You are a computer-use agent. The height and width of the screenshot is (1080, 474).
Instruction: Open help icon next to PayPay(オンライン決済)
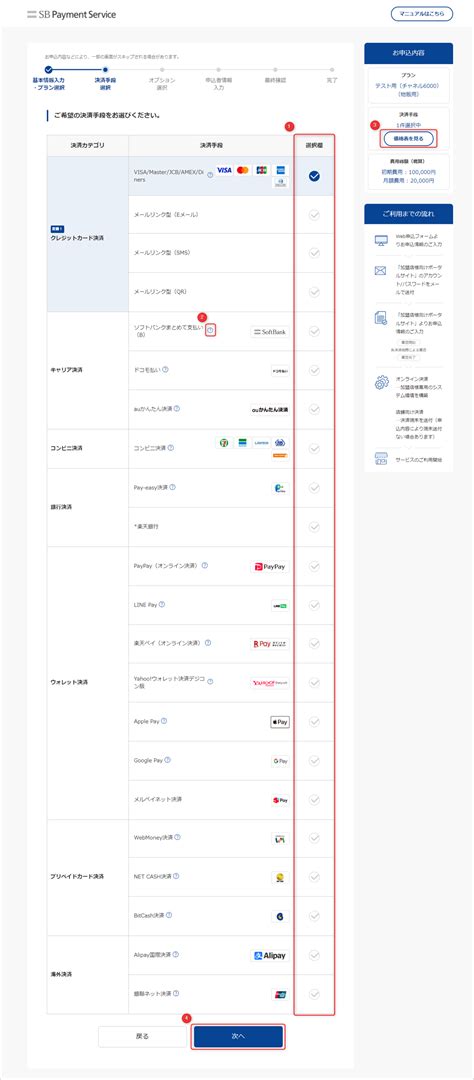click(205, 565)
